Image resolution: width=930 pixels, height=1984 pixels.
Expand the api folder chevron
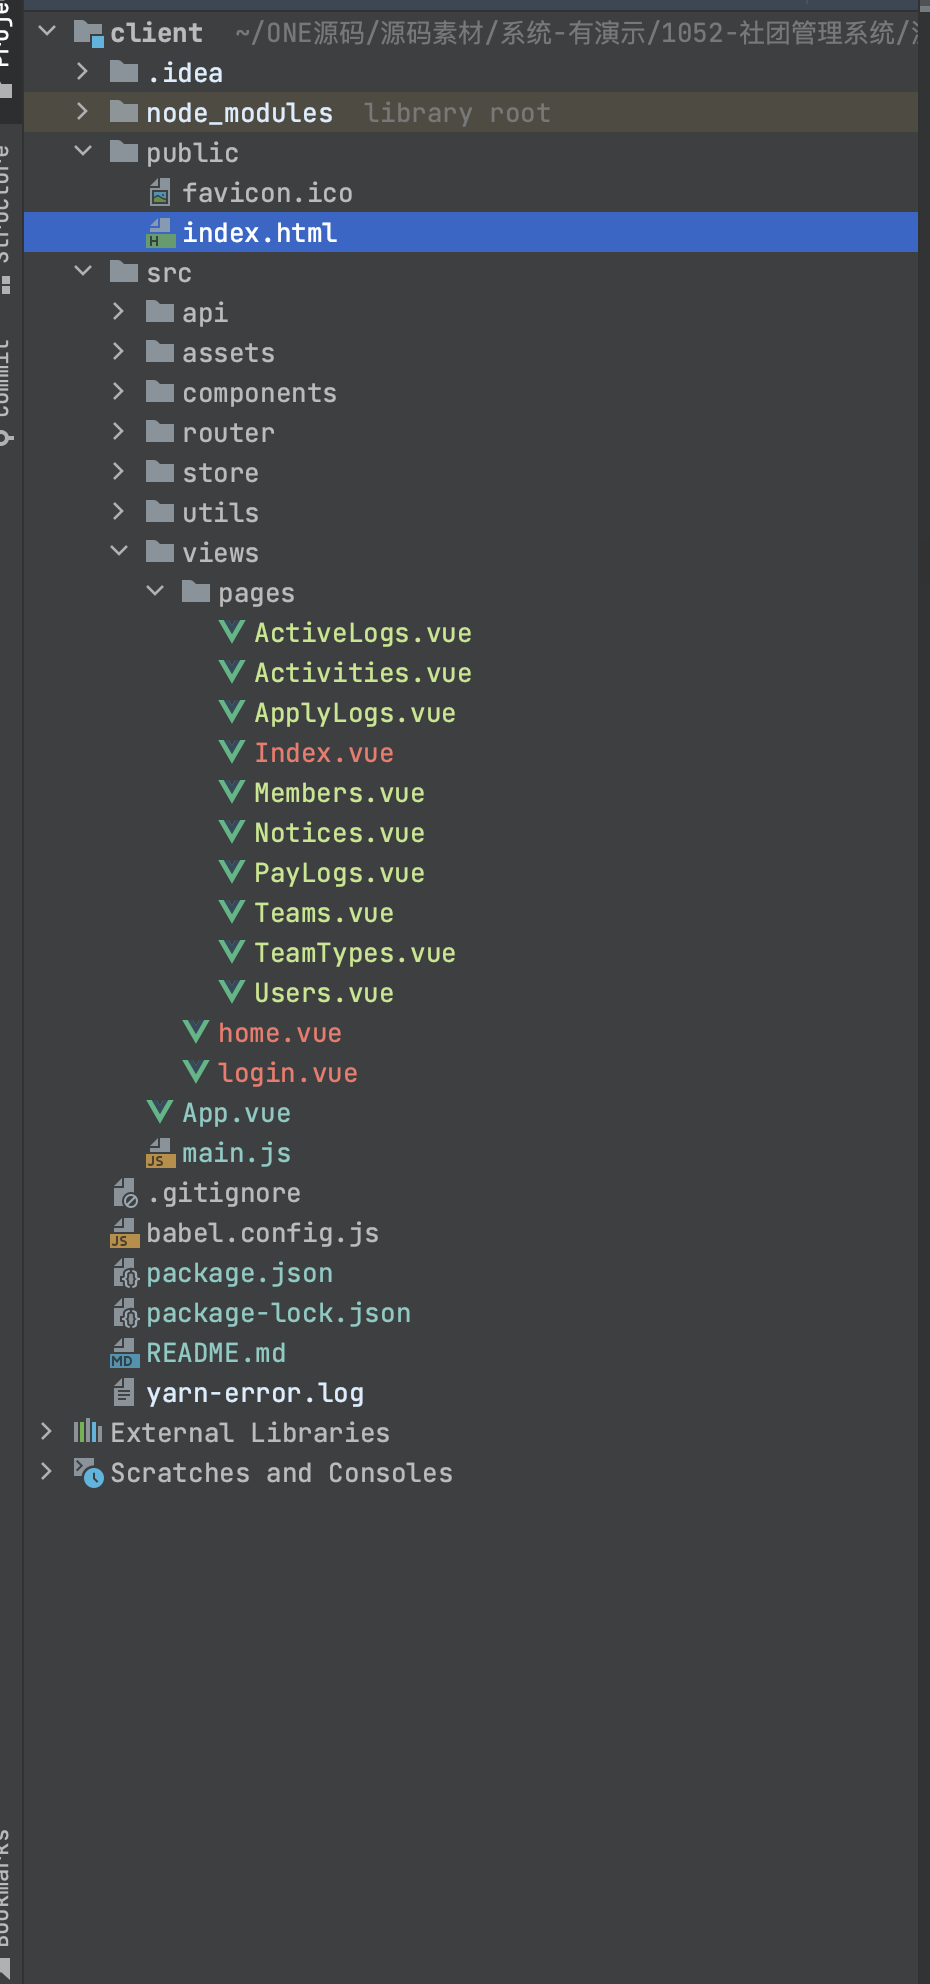[119, 311]
